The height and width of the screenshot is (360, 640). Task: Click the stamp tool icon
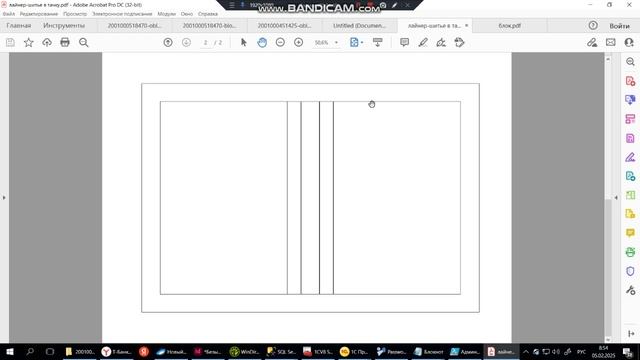point(460,42)
